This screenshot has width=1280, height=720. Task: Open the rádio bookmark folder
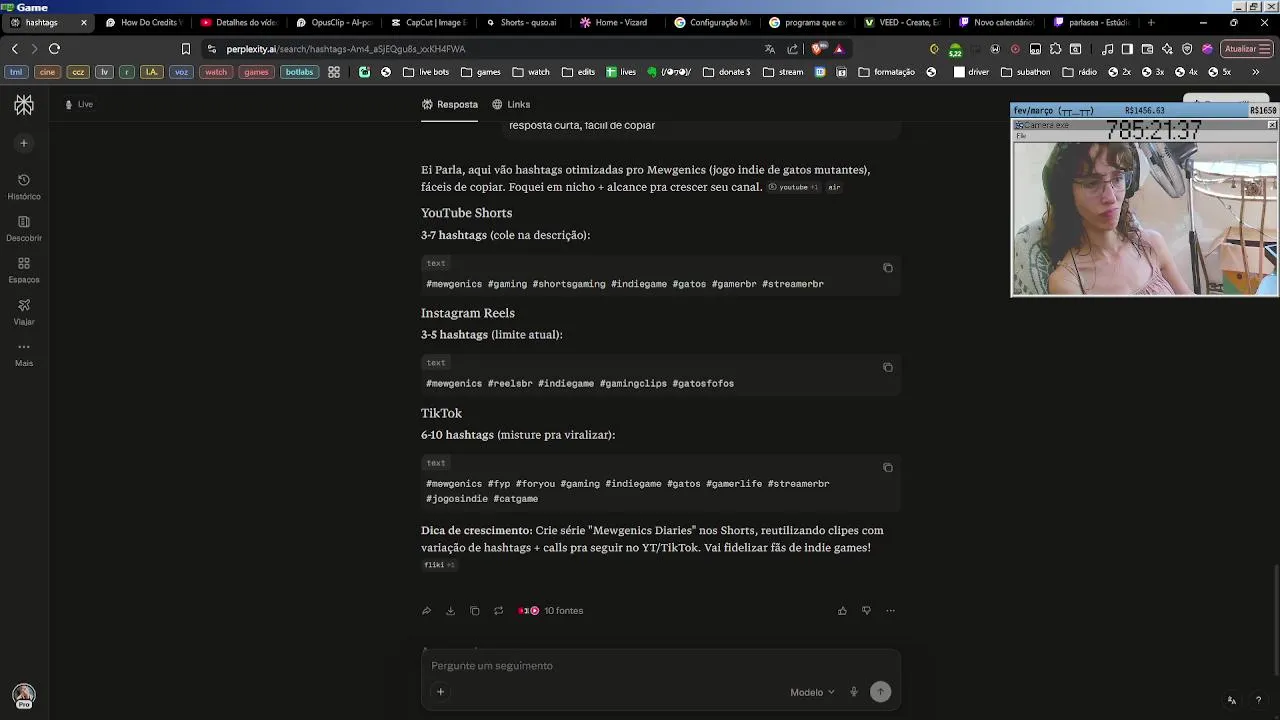tap(1079, 72)
